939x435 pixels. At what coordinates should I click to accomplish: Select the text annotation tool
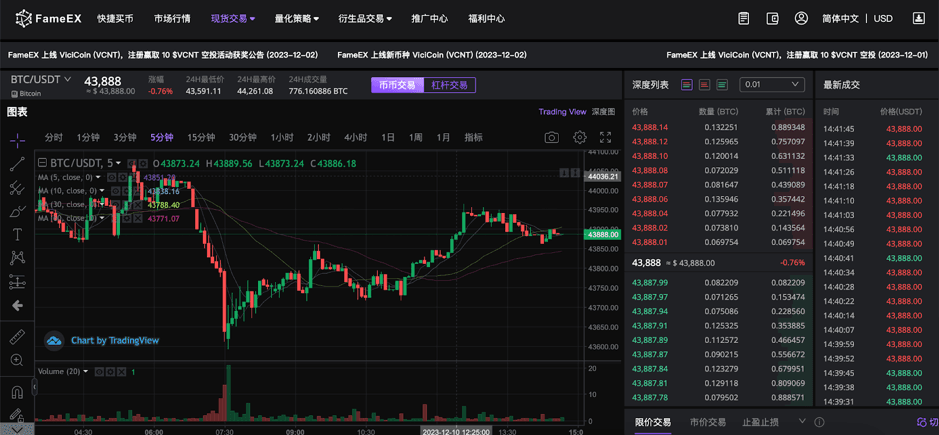[17, 234]
